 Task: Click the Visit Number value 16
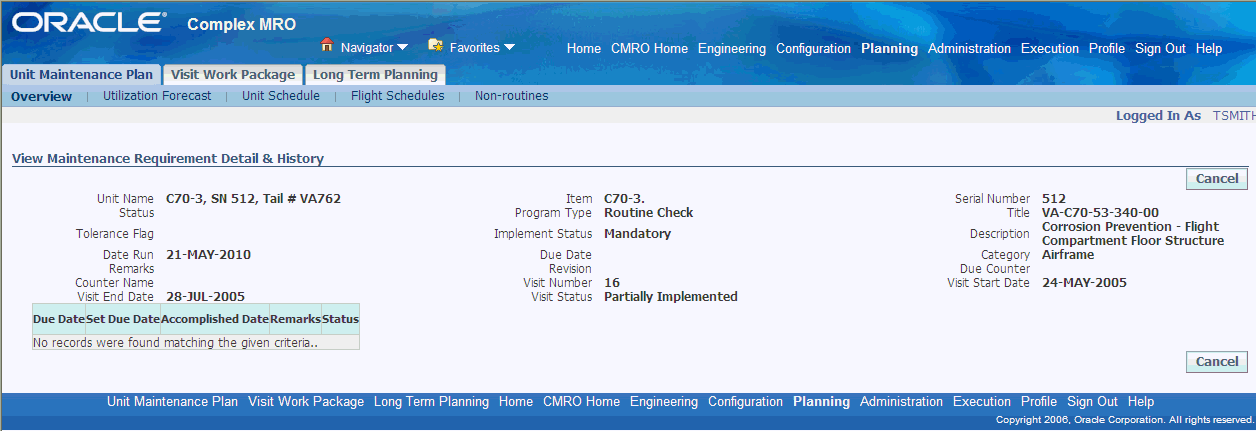tap(612, 283)
